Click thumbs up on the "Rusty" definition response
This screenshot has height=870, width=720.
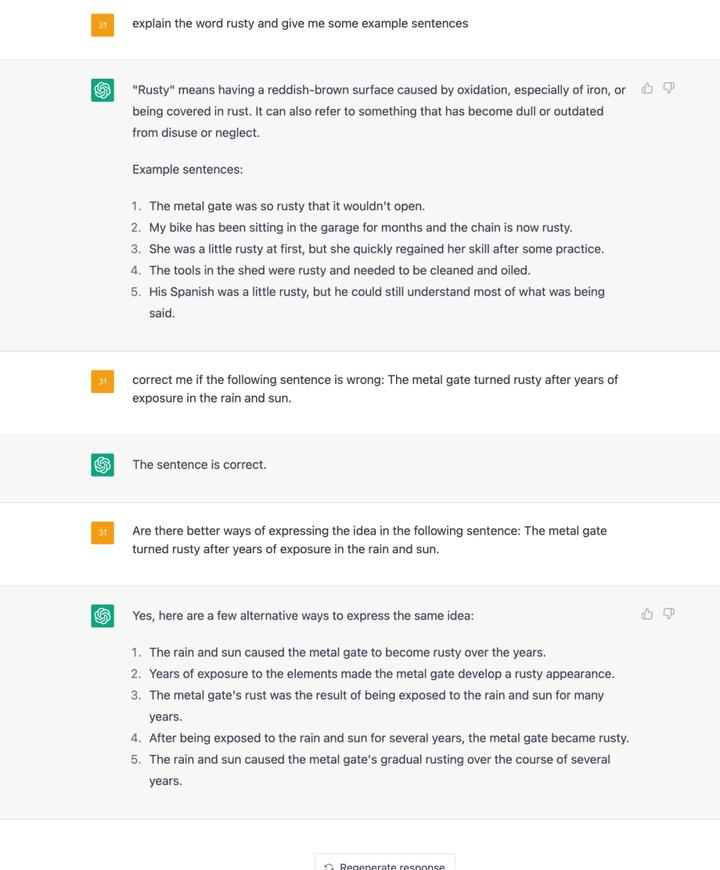[x=647, y=89]
